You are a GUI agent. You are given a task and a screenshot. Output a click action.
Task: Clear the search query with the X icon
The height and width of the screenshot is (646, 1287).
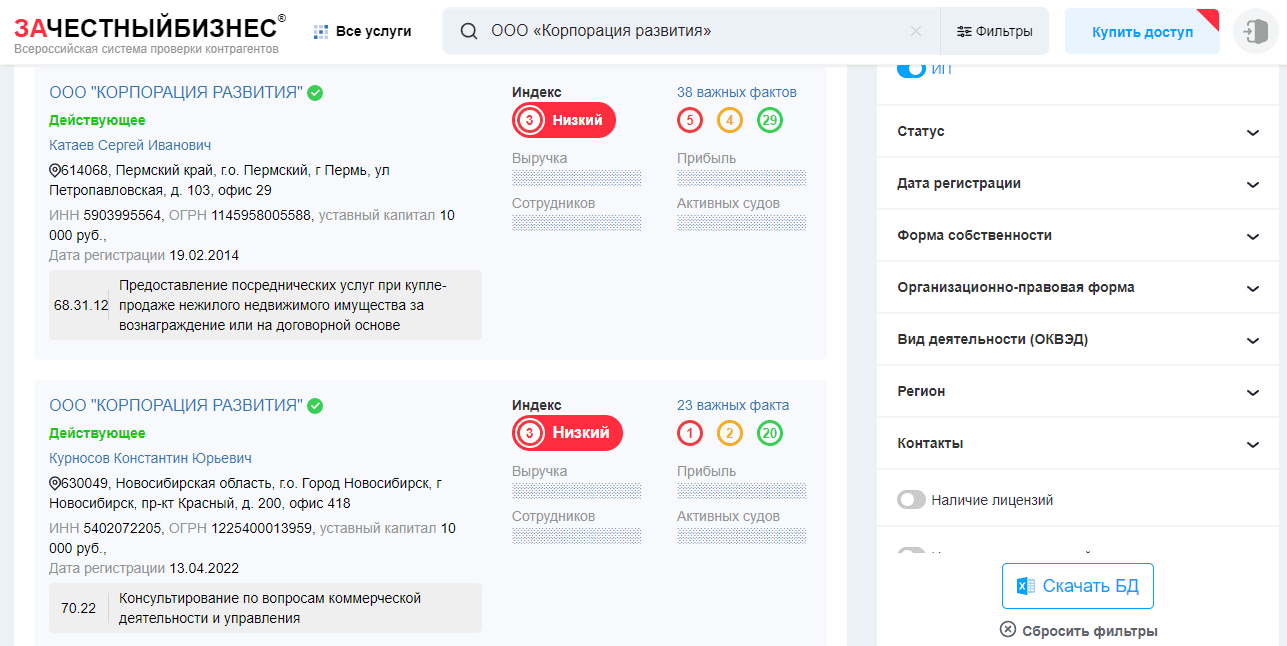(x=916, y=31)
